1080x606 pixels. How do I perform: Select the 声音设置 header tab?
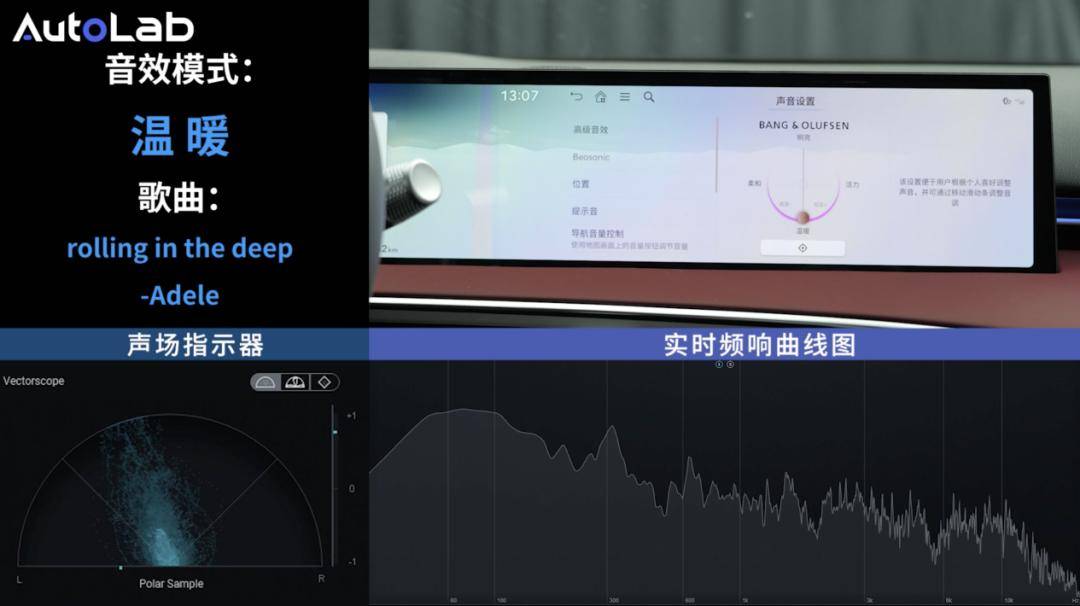795,101
